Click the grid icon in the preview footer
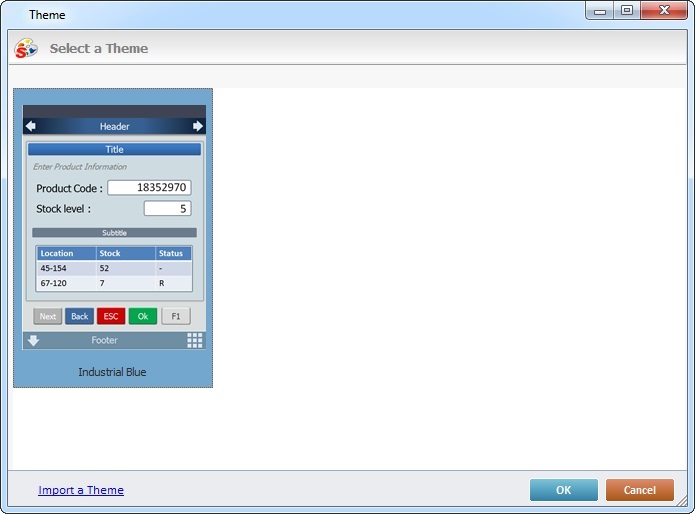 coord(194,340)
